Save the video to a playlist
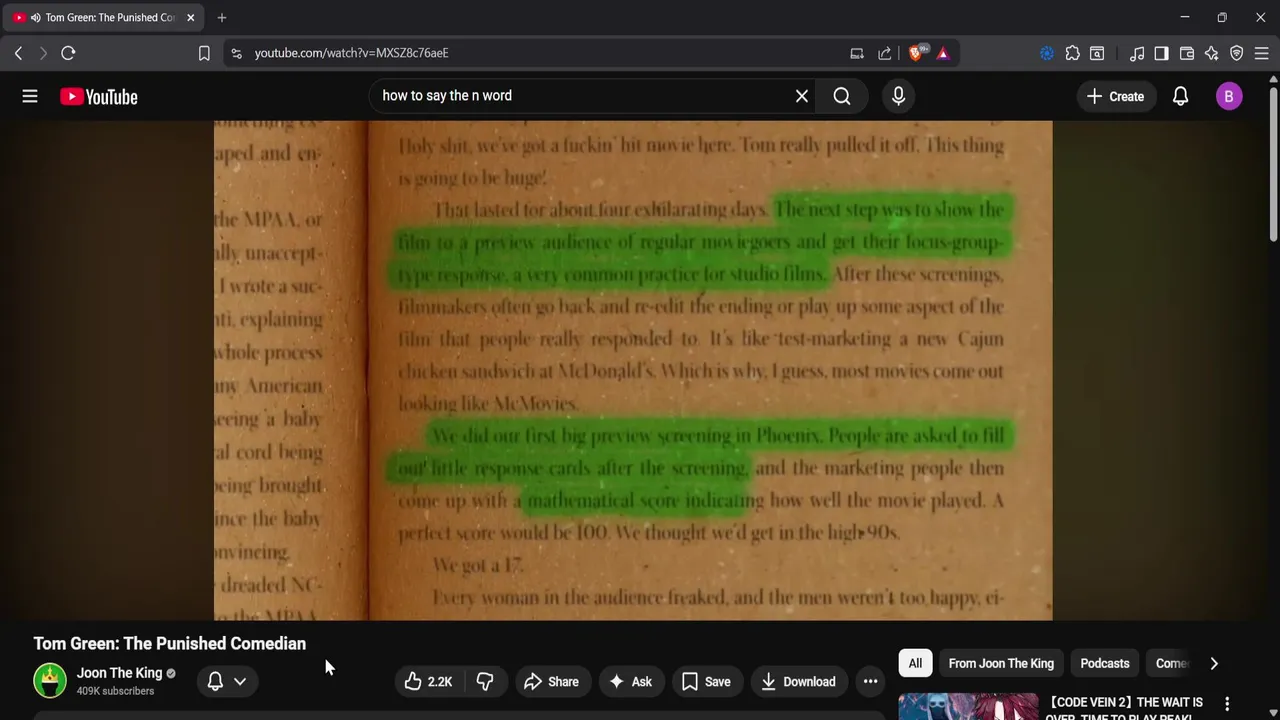 pyautogui.click(x=706, y=682)
